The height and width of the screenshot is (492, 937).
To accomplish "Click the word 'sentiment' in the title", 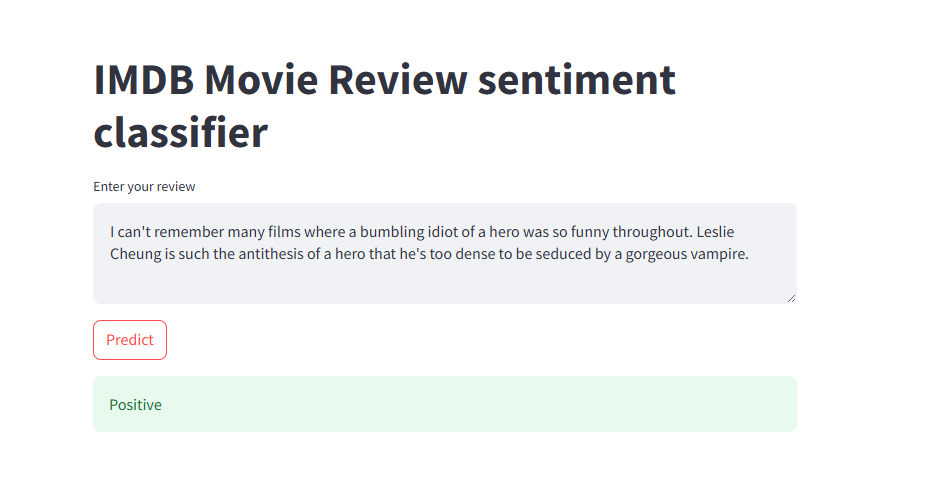I will click(577, 80).
